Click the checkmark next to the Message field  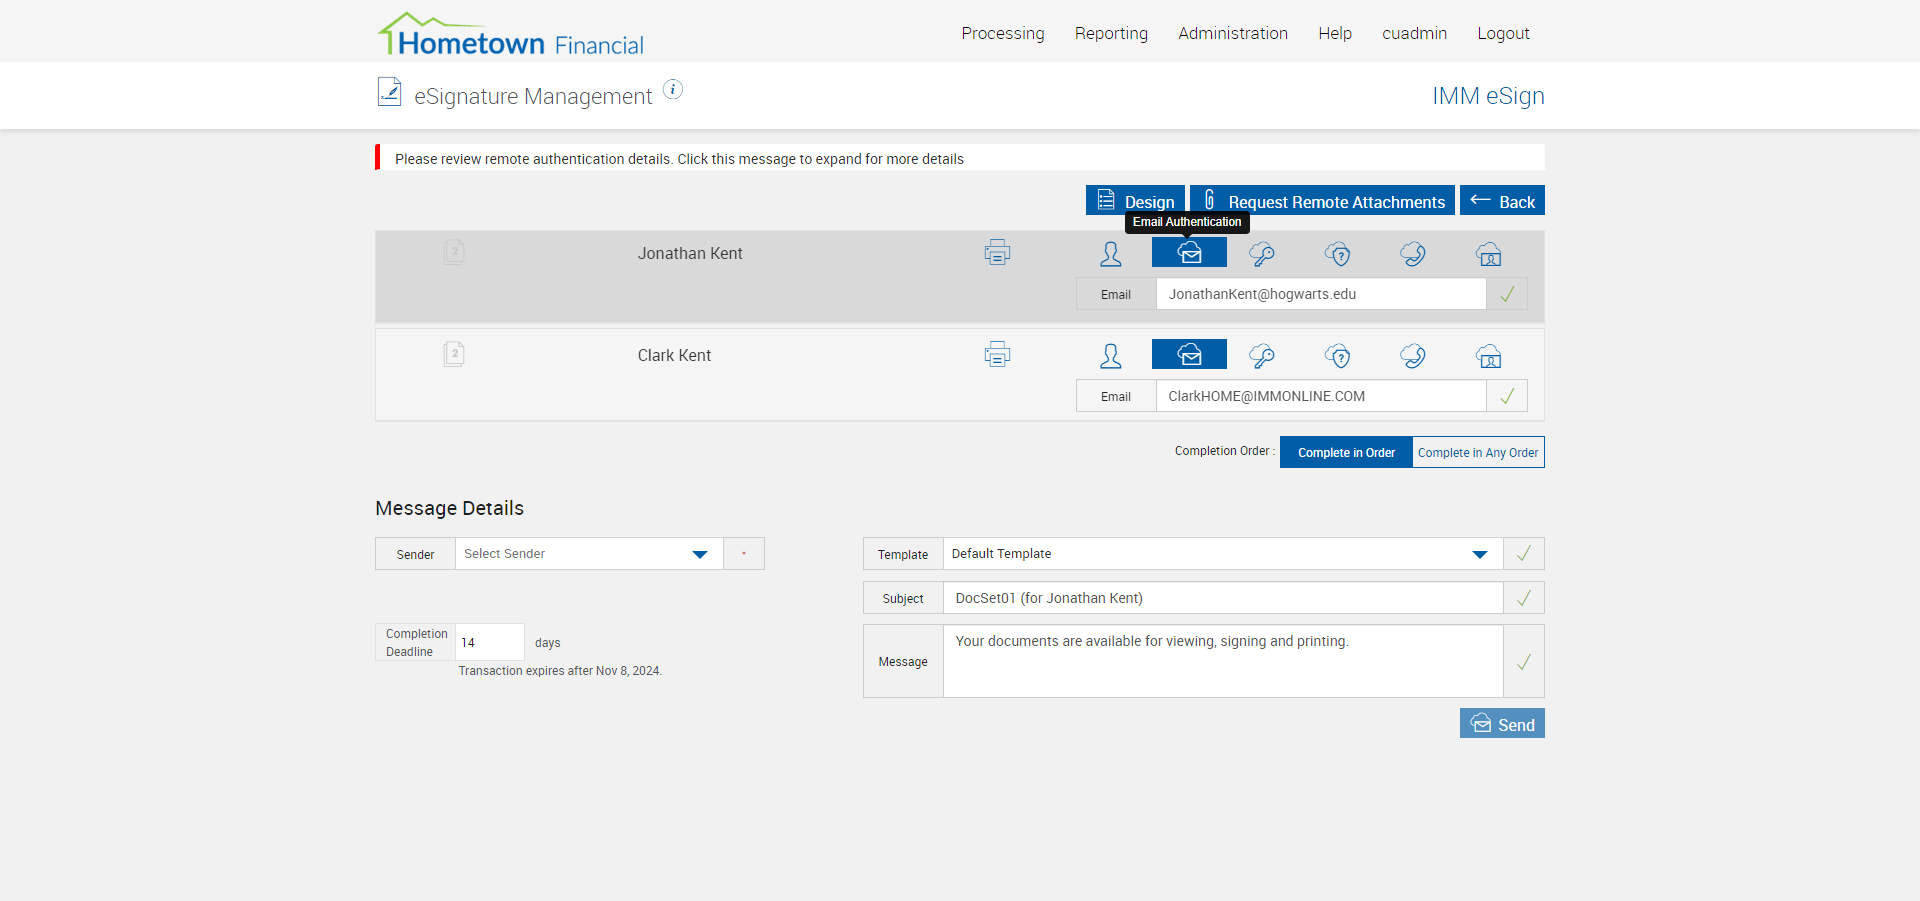1524,662
